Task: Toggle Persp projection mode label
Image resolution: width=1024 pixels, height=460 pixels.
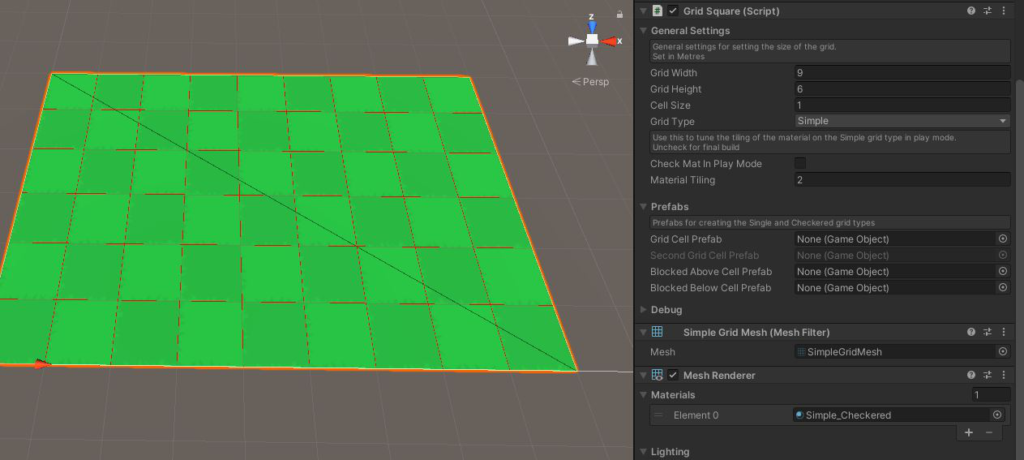Action: [x=590, y=82]
